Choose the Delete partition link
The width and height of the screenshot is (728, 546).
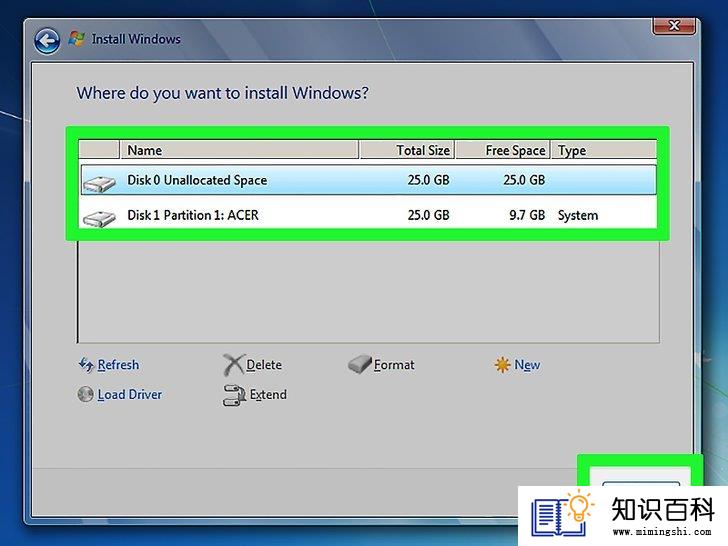point(264,365)
